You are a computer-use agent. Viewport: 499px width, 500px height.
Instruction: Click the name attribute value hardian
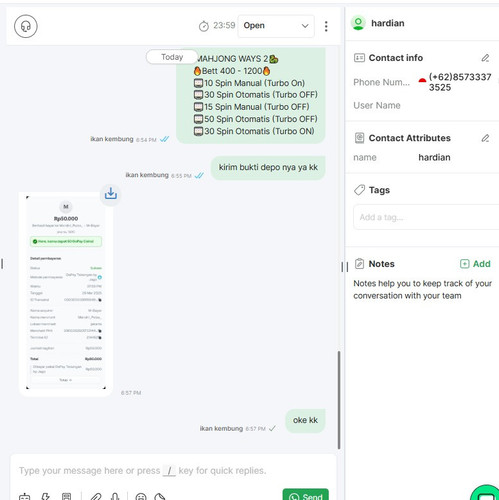click(434, 157)
